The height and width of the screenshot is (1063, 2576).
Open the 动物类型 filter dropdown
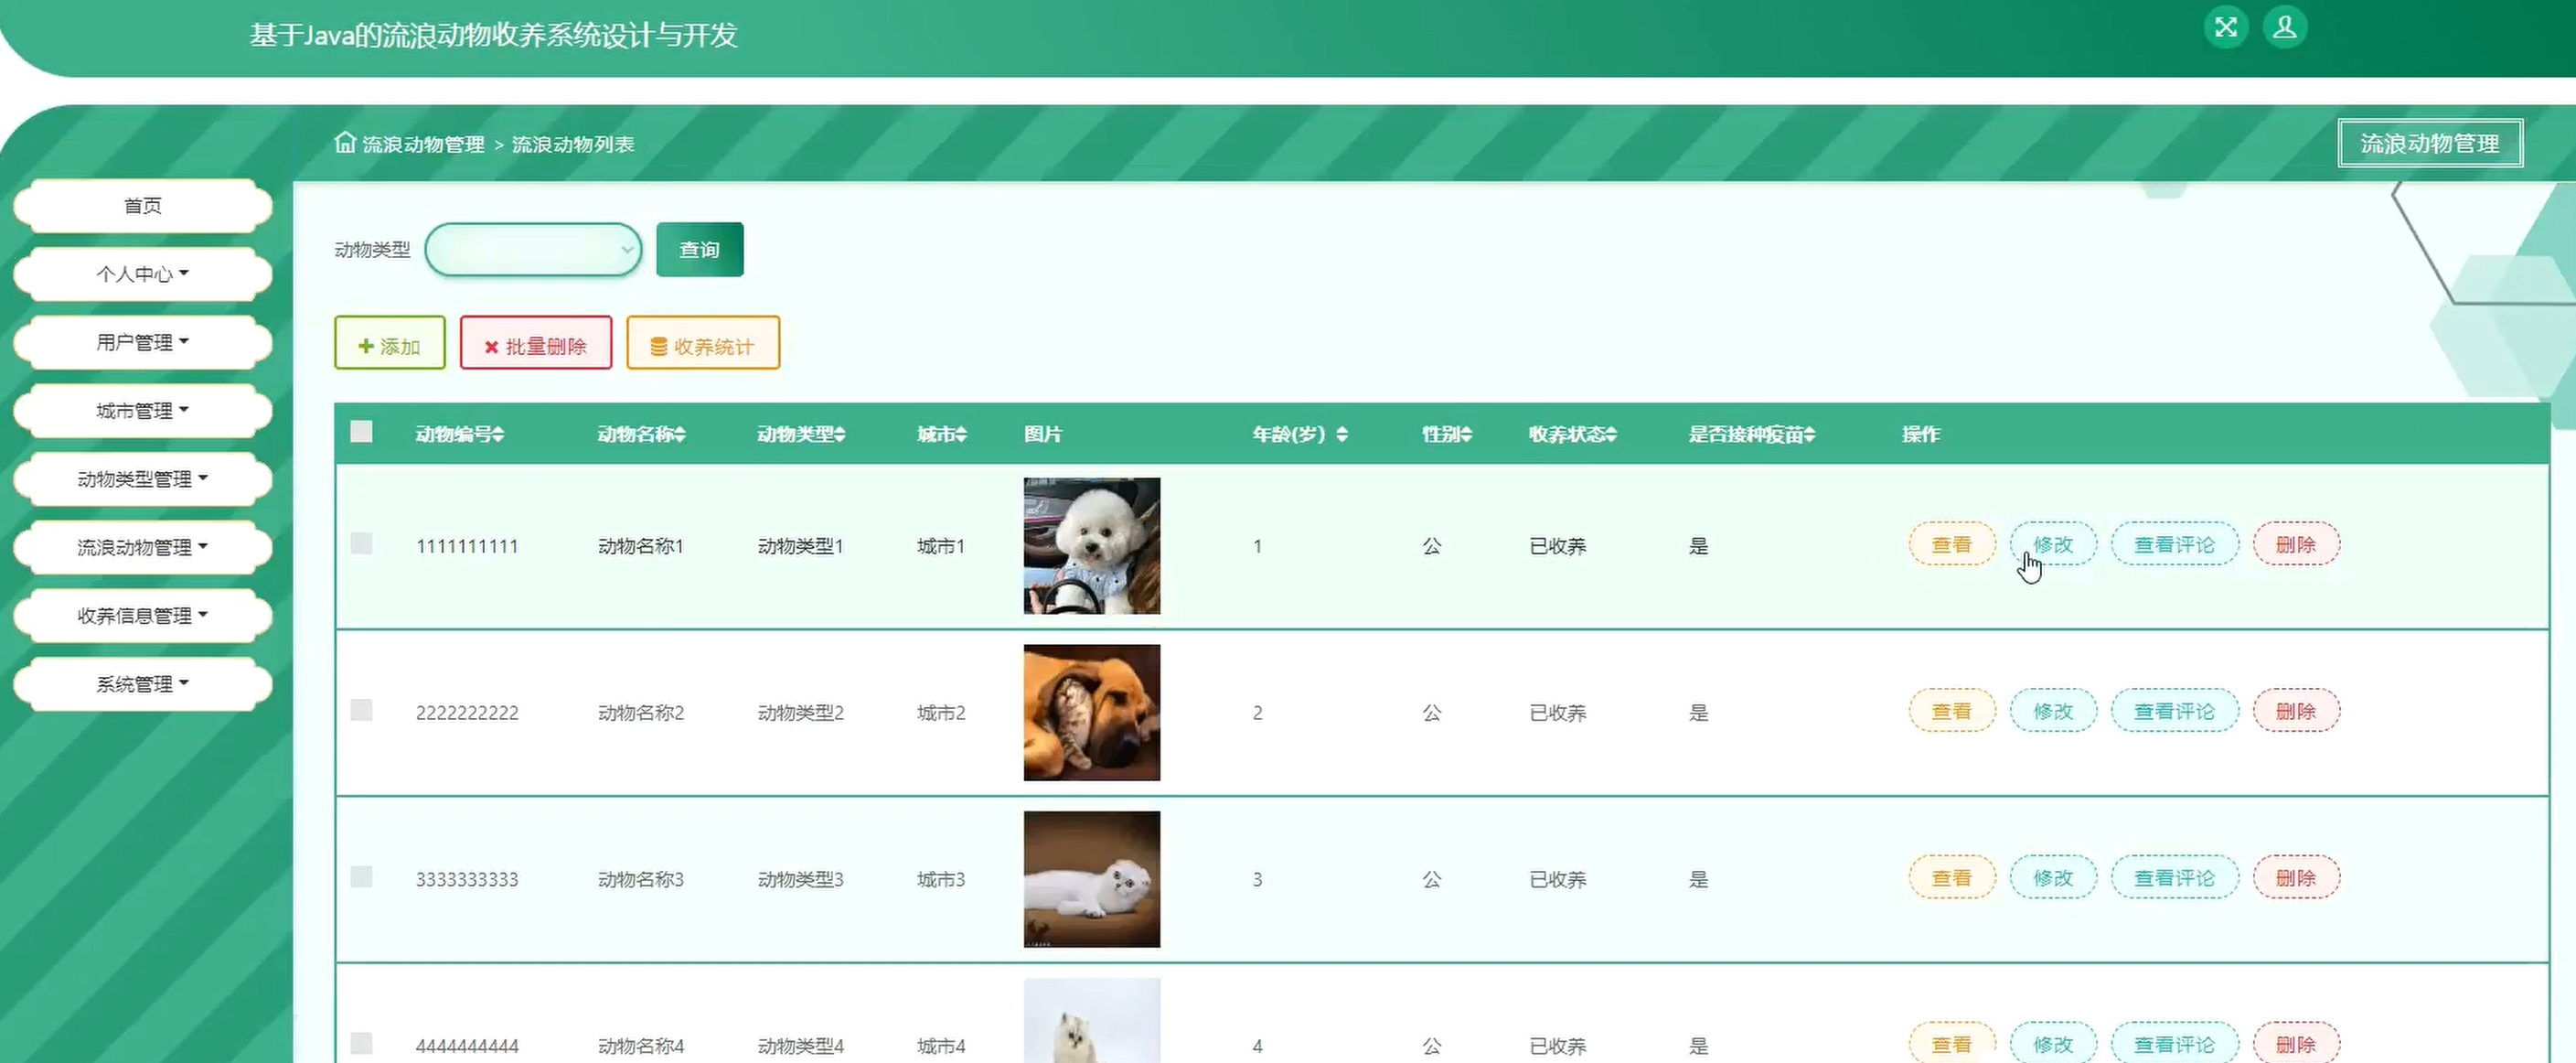point(533,250)
